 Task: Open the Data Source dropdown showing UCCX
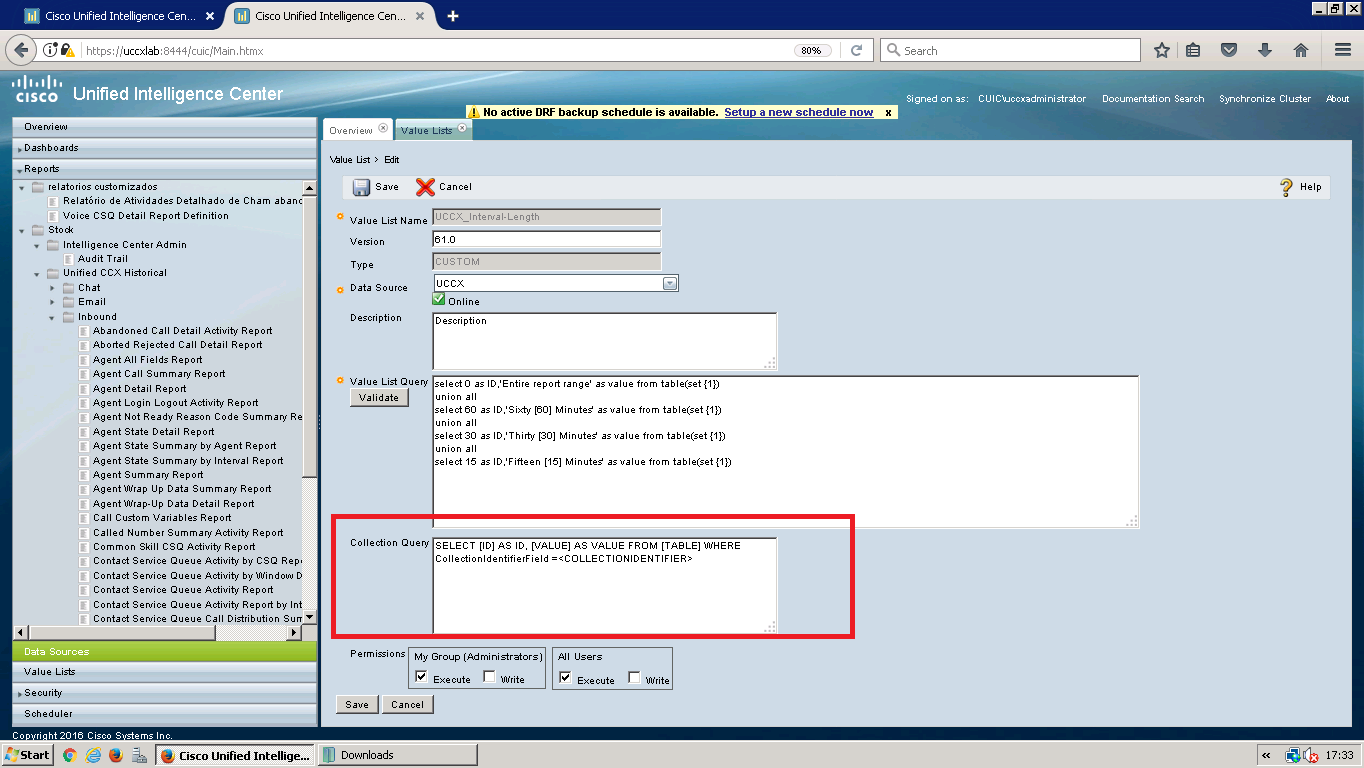670,283
